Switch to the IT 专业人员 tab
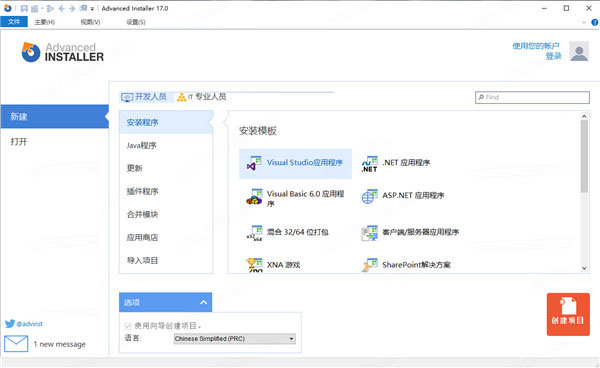Image resolution: width=600 pixels, height=368 pixels. pyautogui.click(x=202, y=97)
